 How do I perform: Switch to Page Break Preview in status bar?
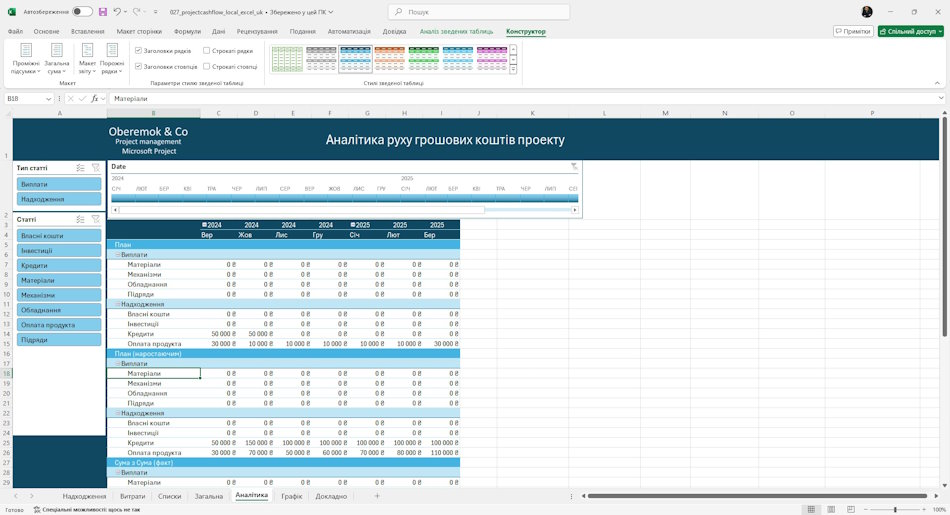(x=851, y=510)
